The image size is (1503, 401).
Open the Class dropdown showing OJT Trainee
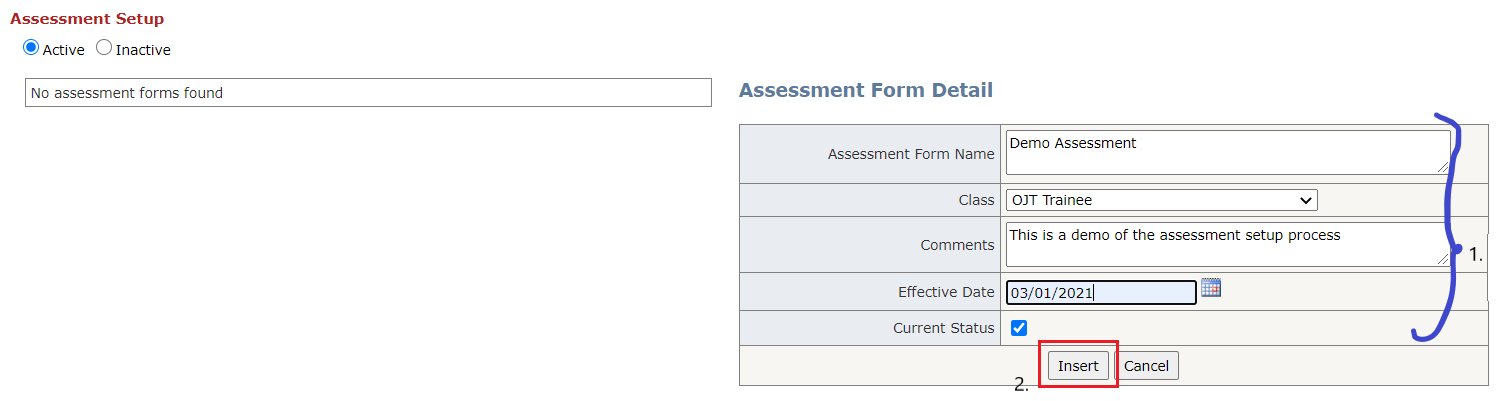click(x=1160, y=200)
